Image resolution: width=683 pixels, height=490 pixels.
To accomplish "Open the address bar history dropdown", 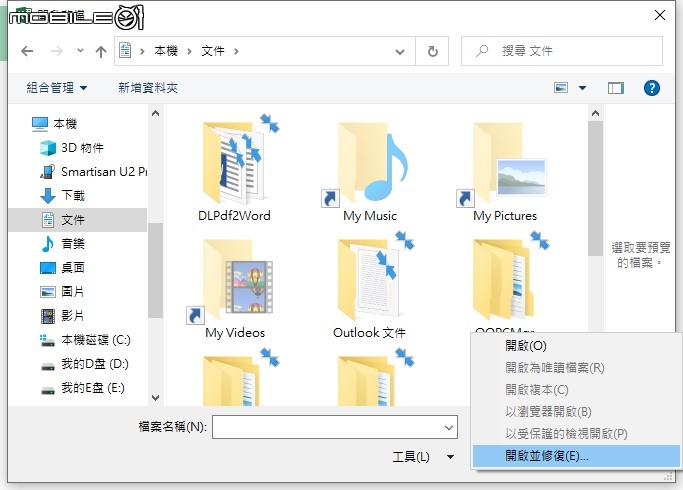I will (399, 51).
